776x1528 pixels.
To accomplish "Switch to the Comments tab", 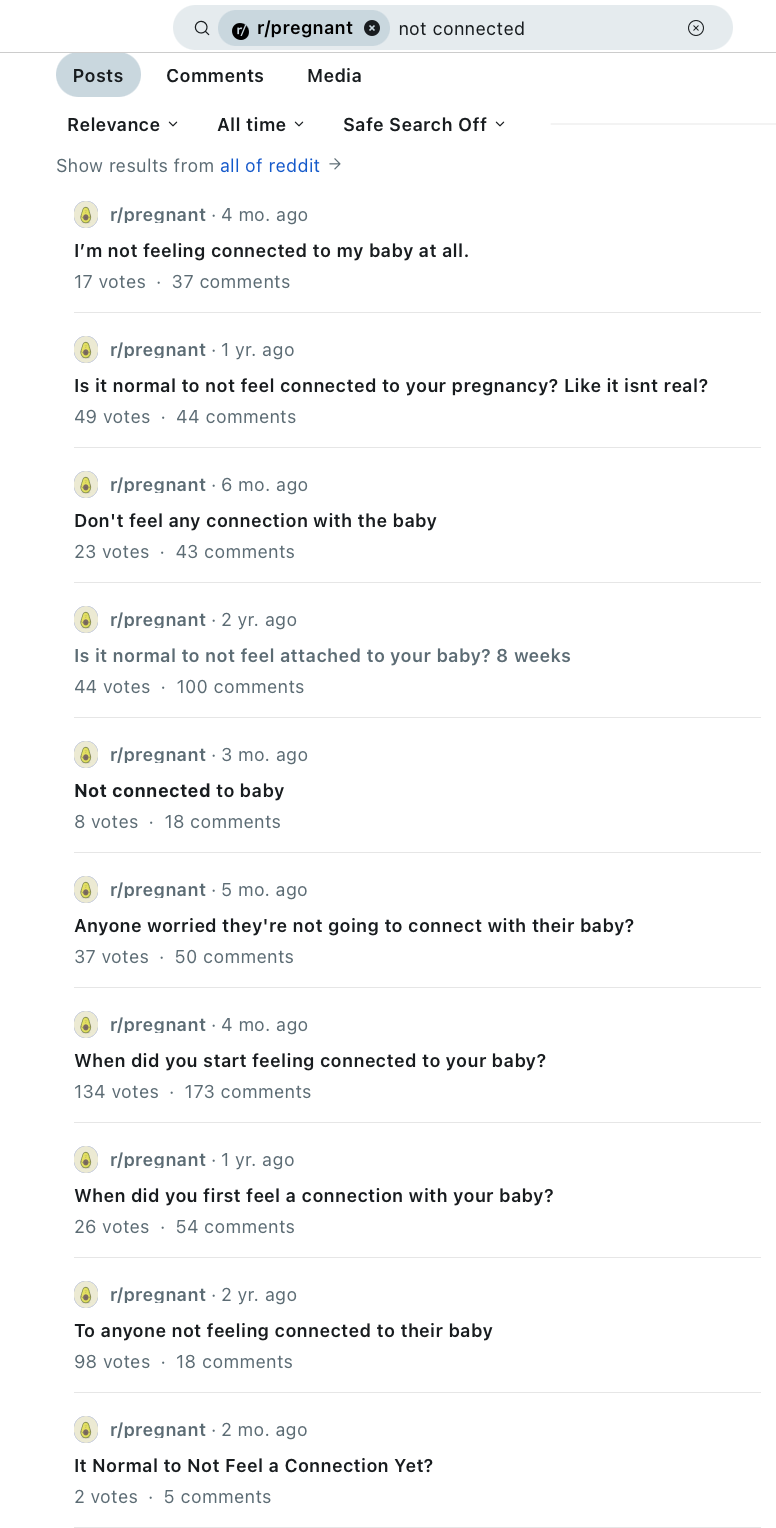I will 215,75.
